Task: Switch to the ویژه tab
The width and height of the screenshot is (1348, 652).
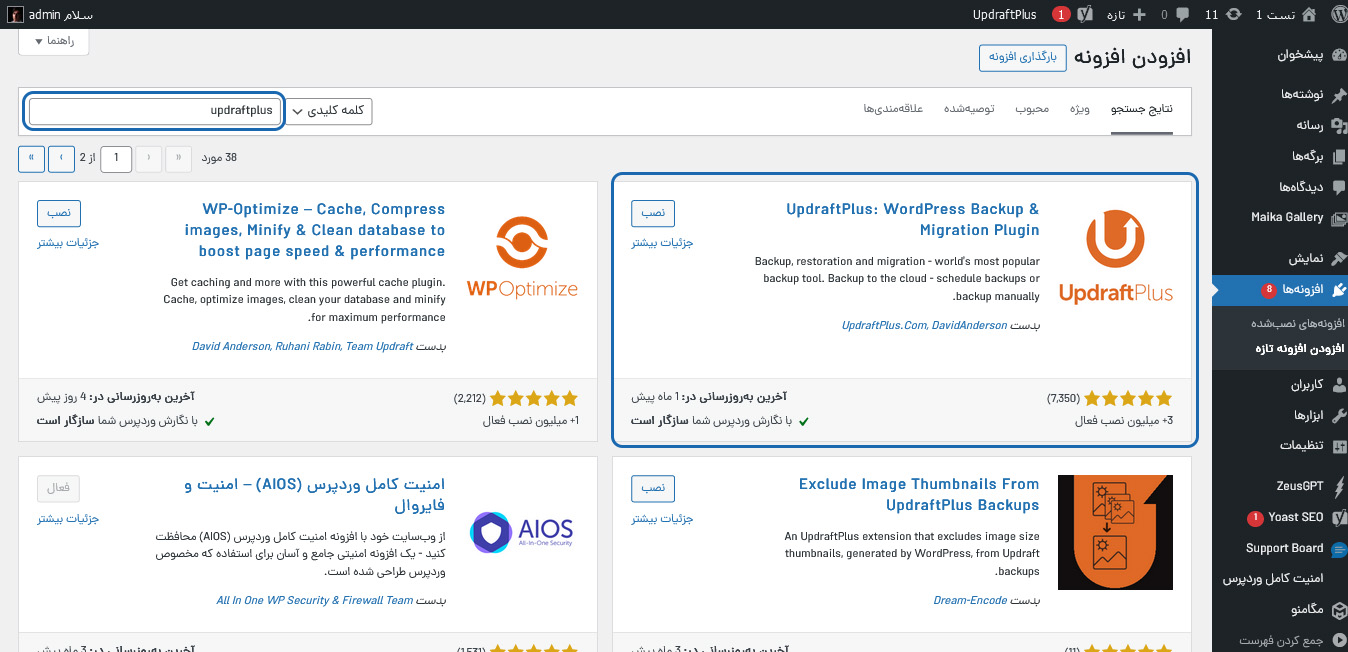Action: click(1079, 108)
